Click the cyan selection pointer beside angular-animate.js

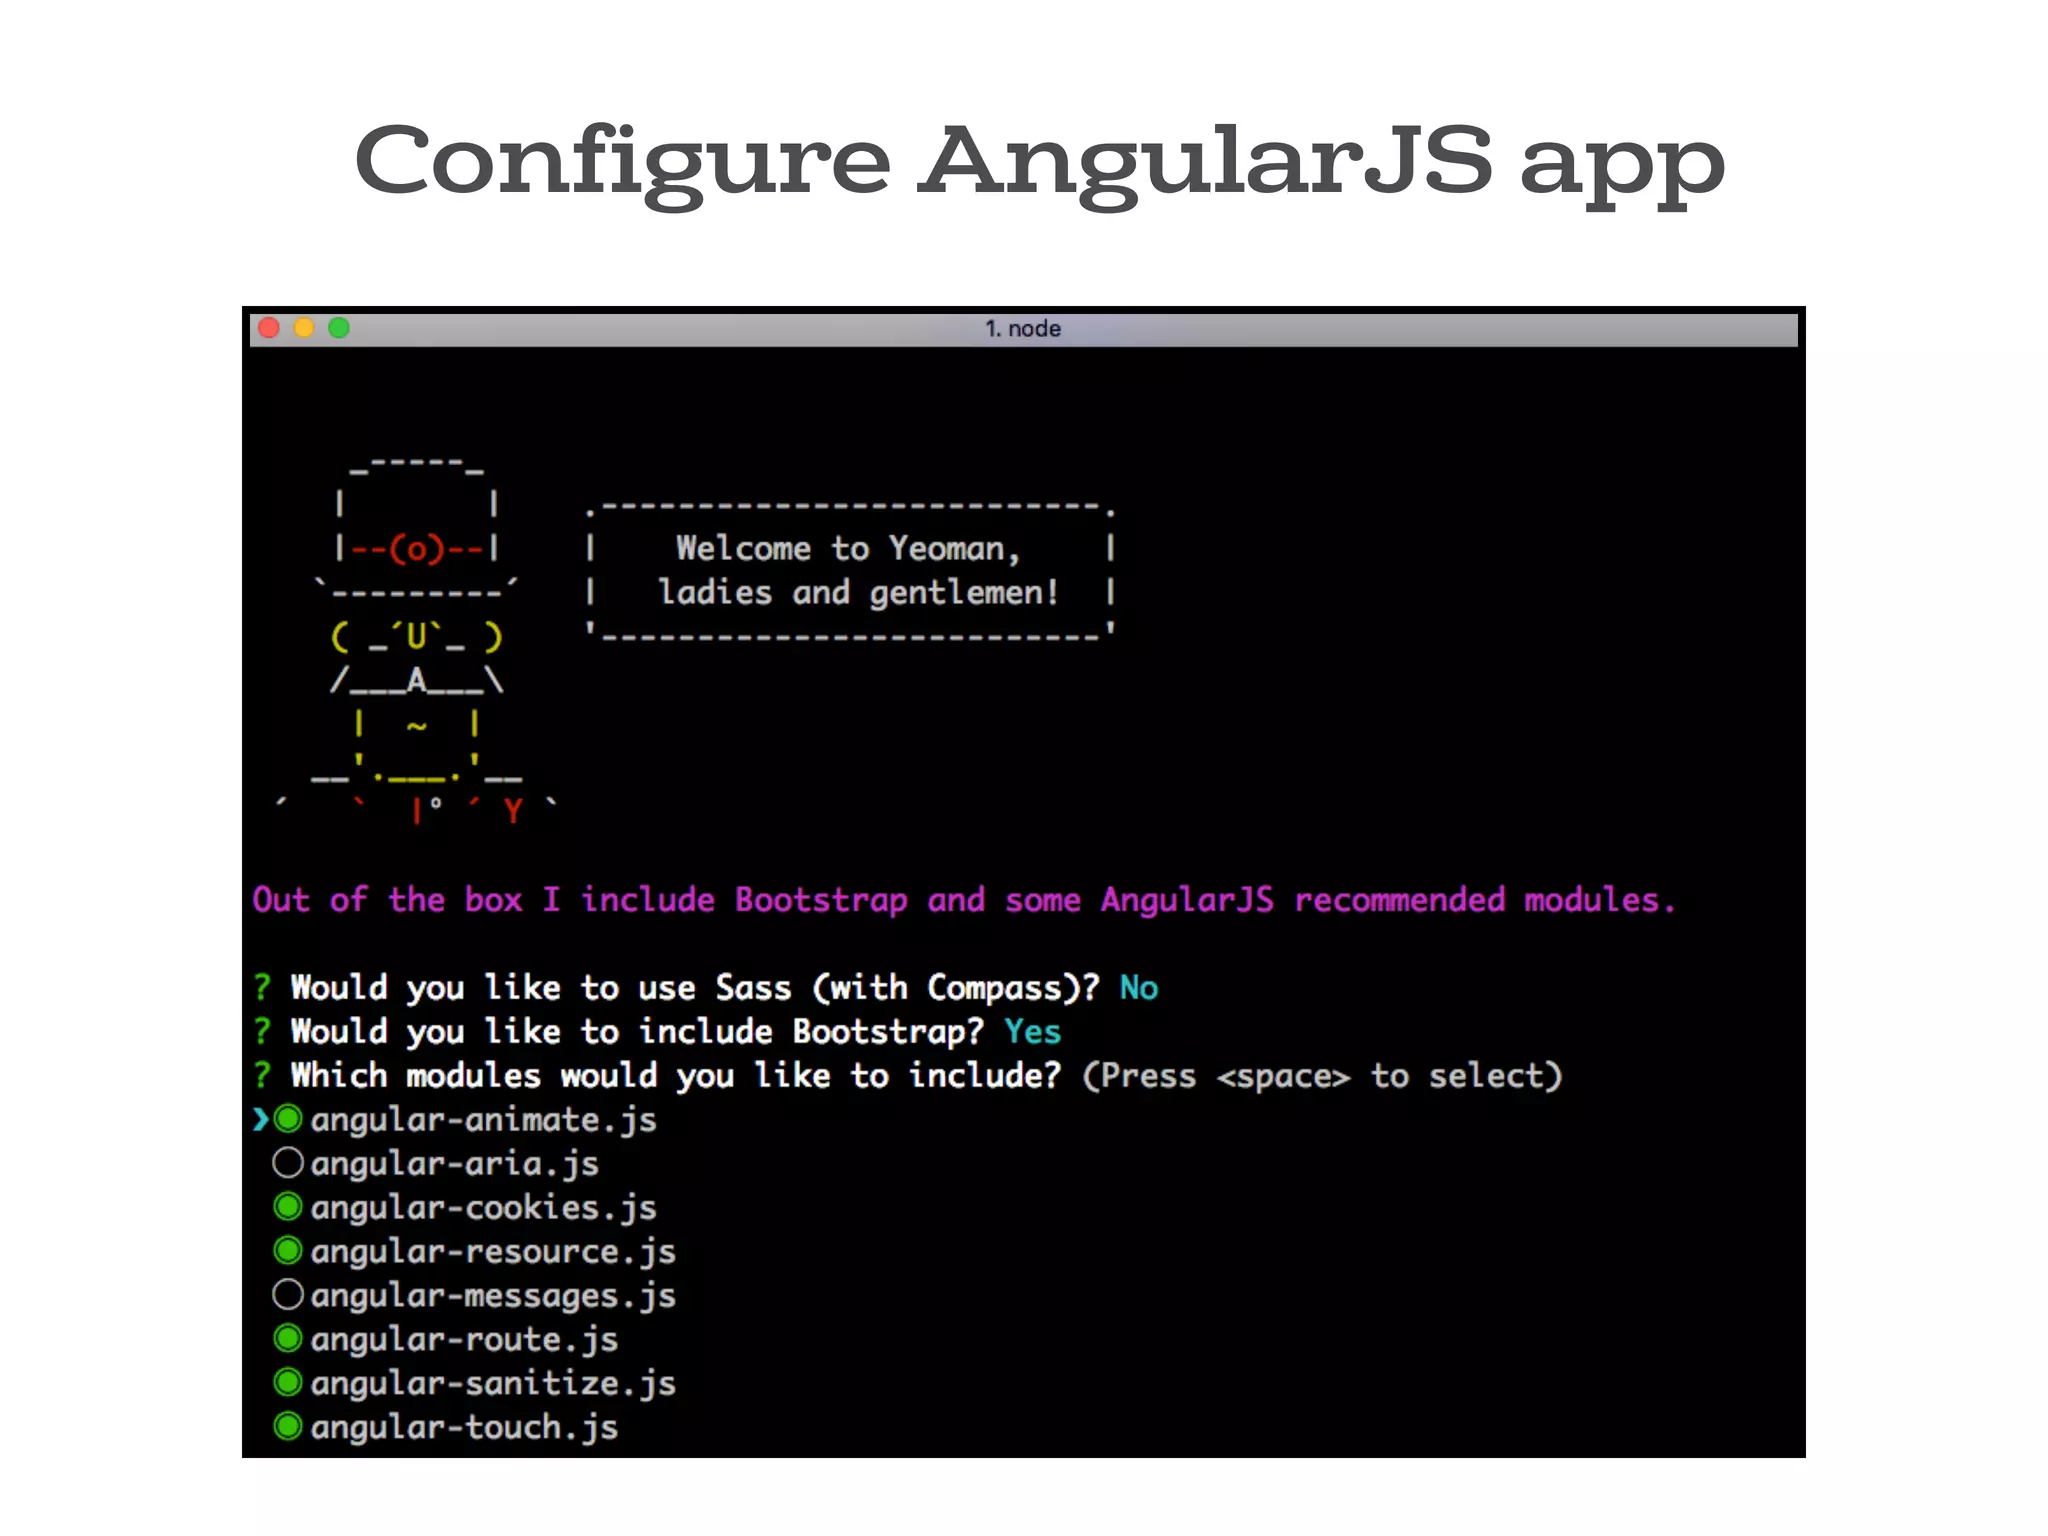(x=260, y=1119)
